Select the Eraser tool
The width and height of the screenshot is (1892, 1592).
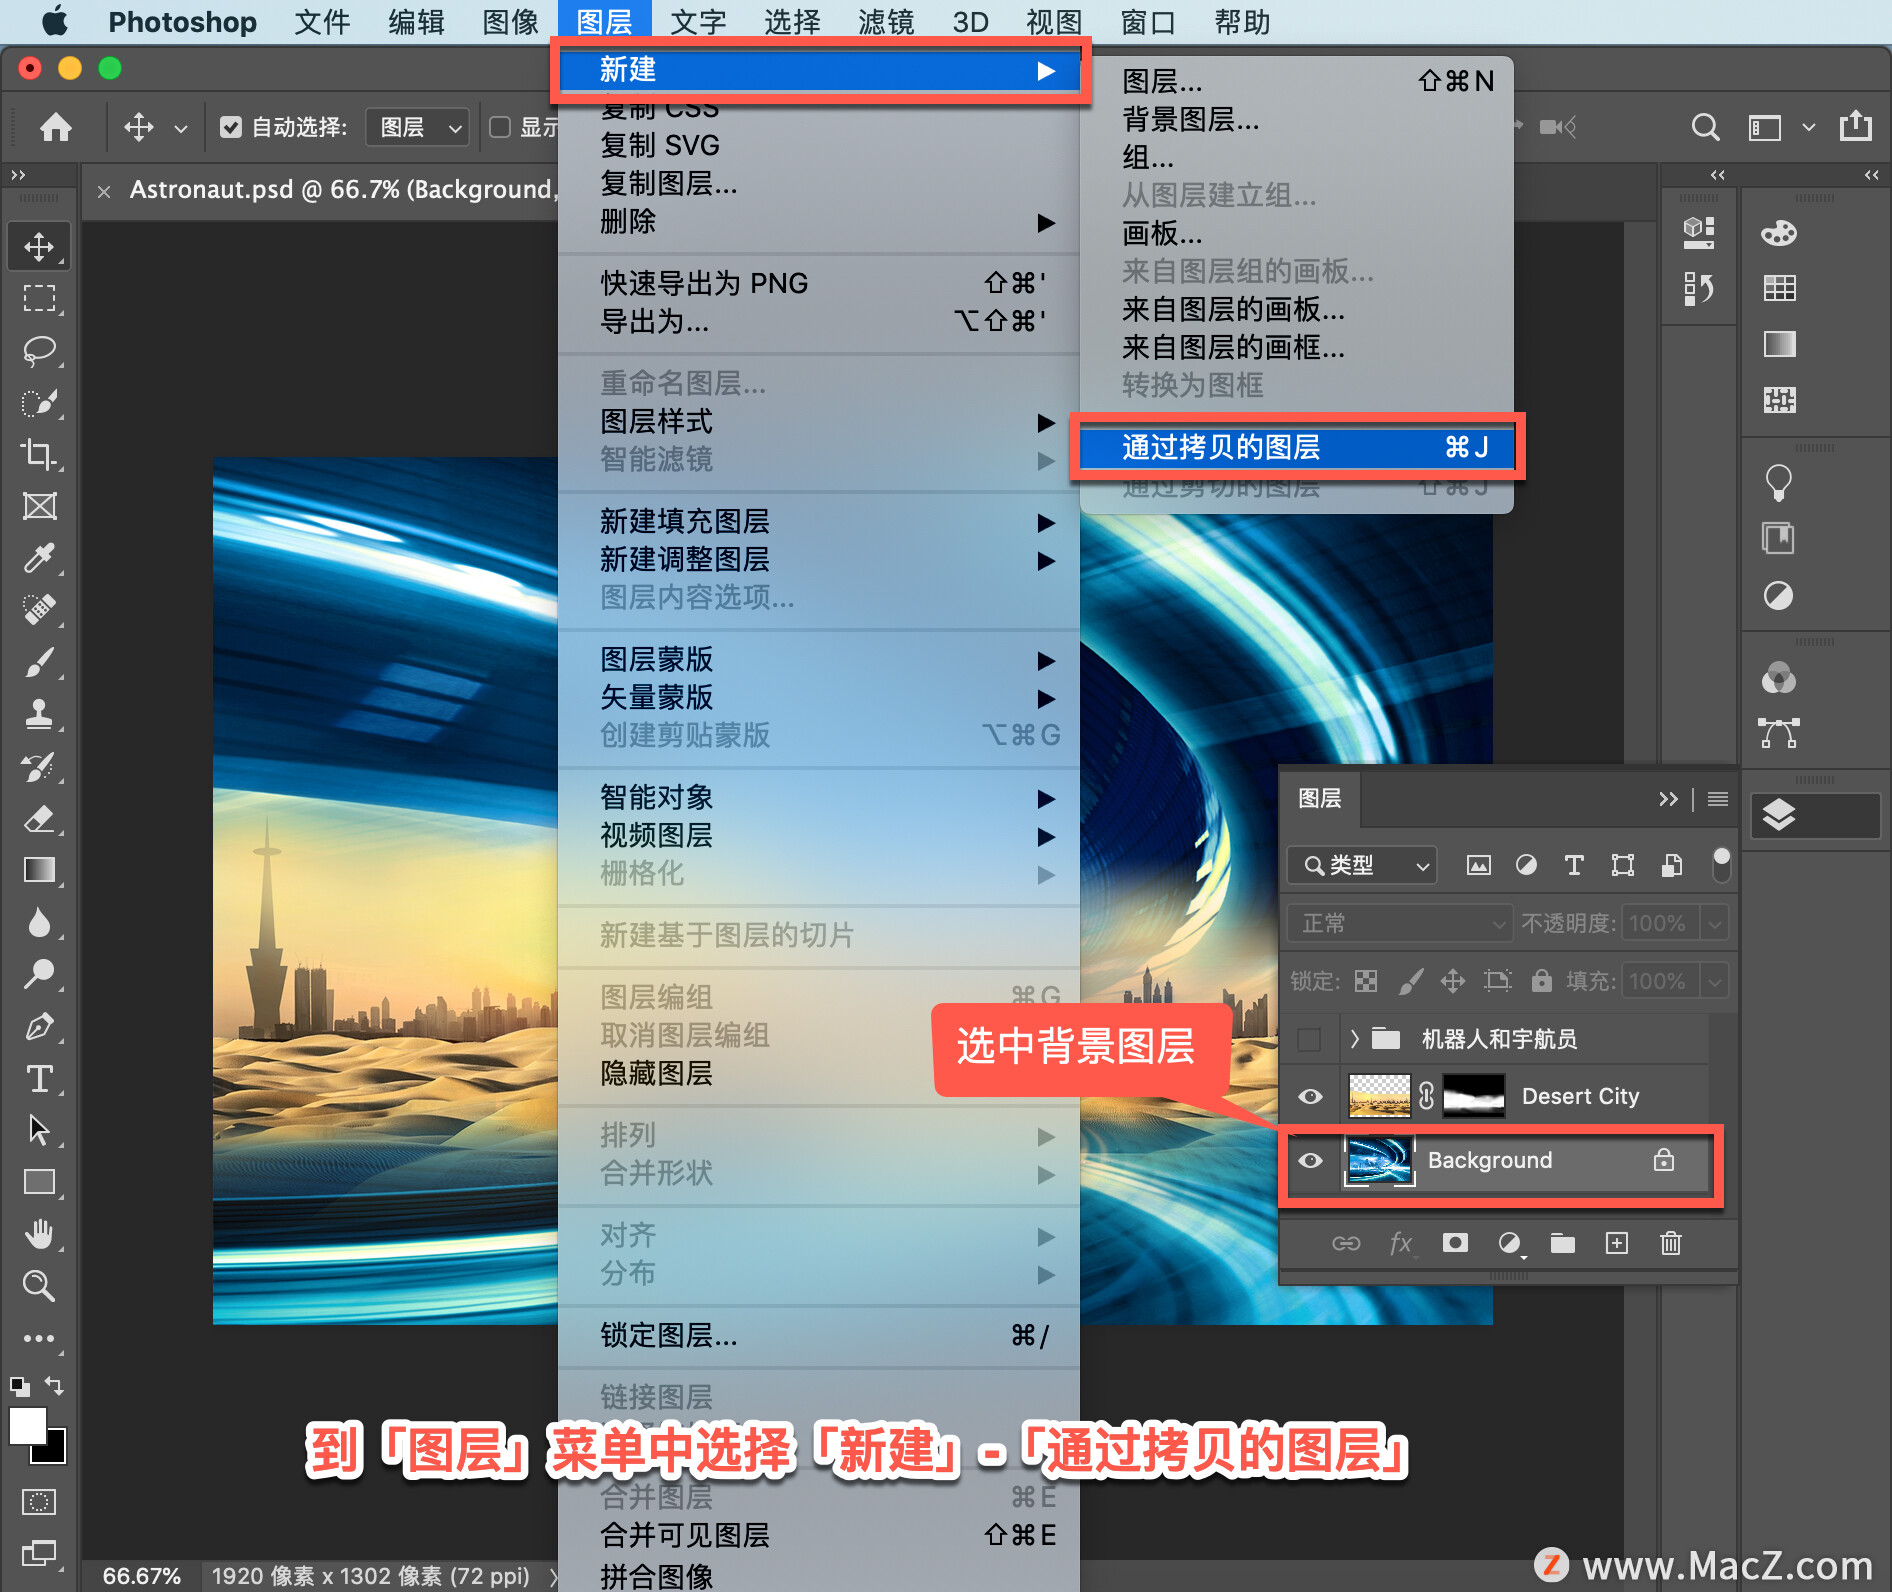click(39, 818)
